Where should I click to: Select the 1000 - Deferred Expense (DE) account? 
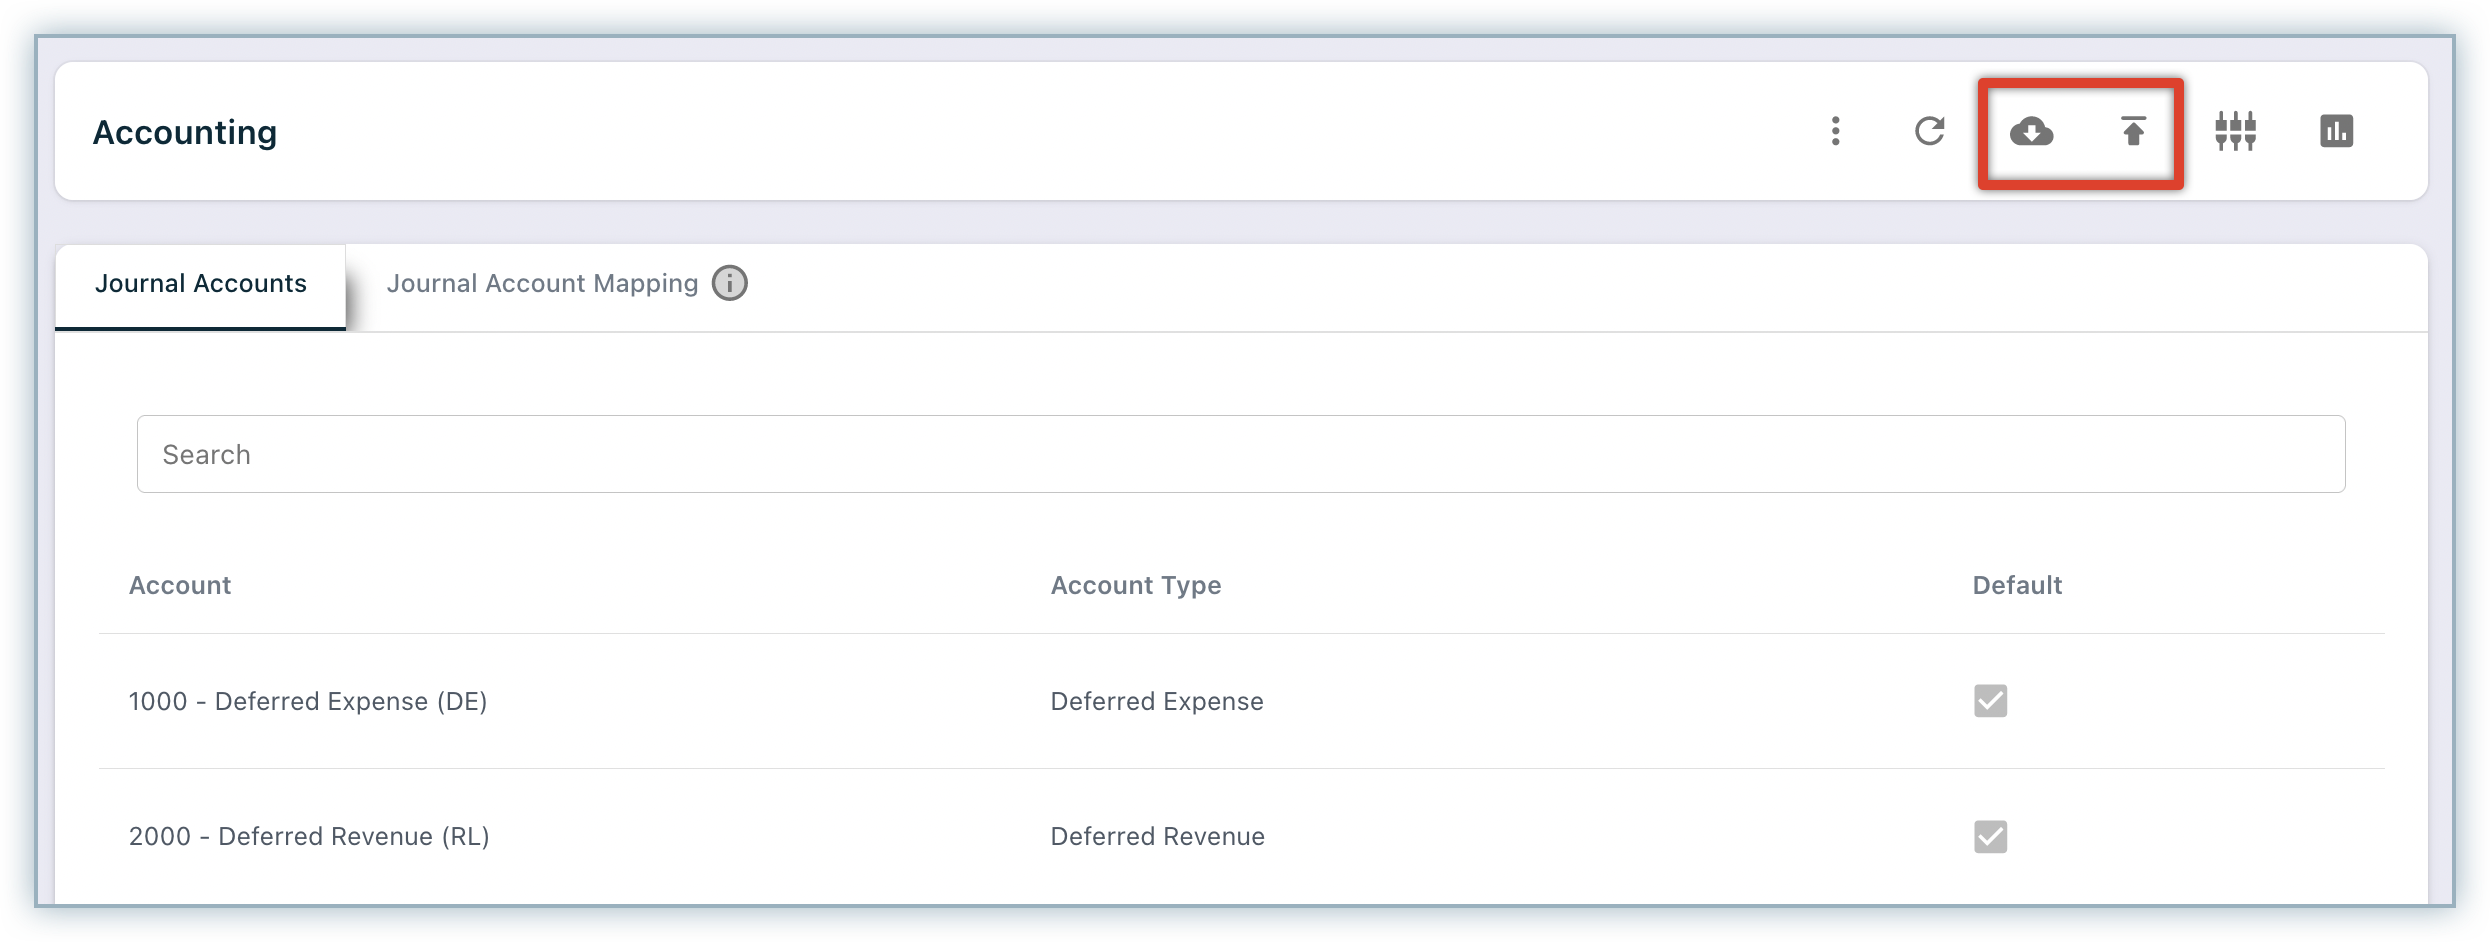pyautogui.click(x=308, y=701)
